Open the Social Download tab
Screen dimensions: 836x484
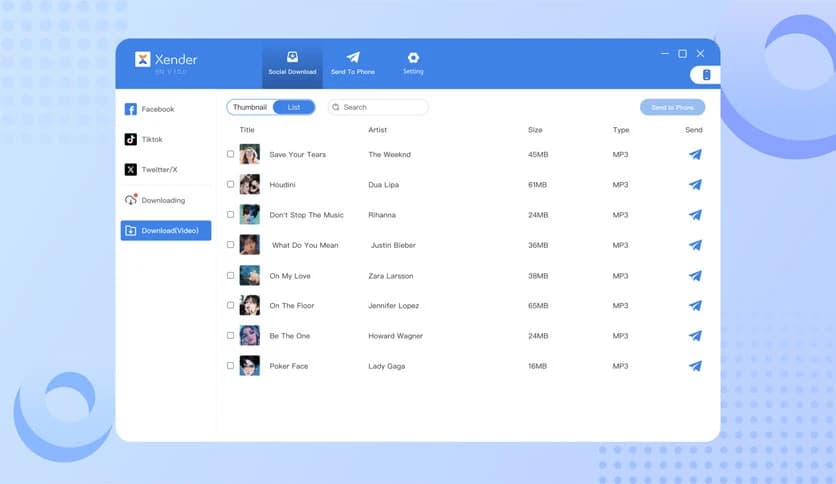pyautogui.click(x=292, y=64)
